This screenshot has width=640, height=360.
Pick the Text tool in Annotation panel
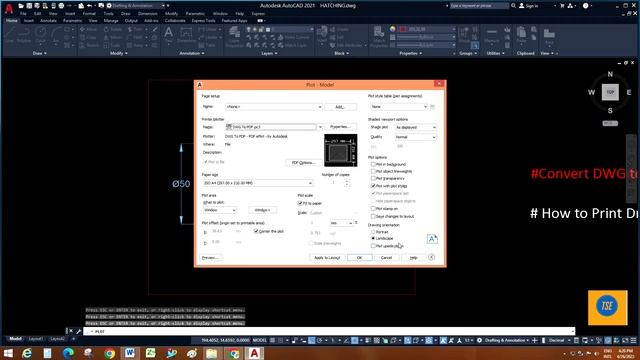coord(168,34)
